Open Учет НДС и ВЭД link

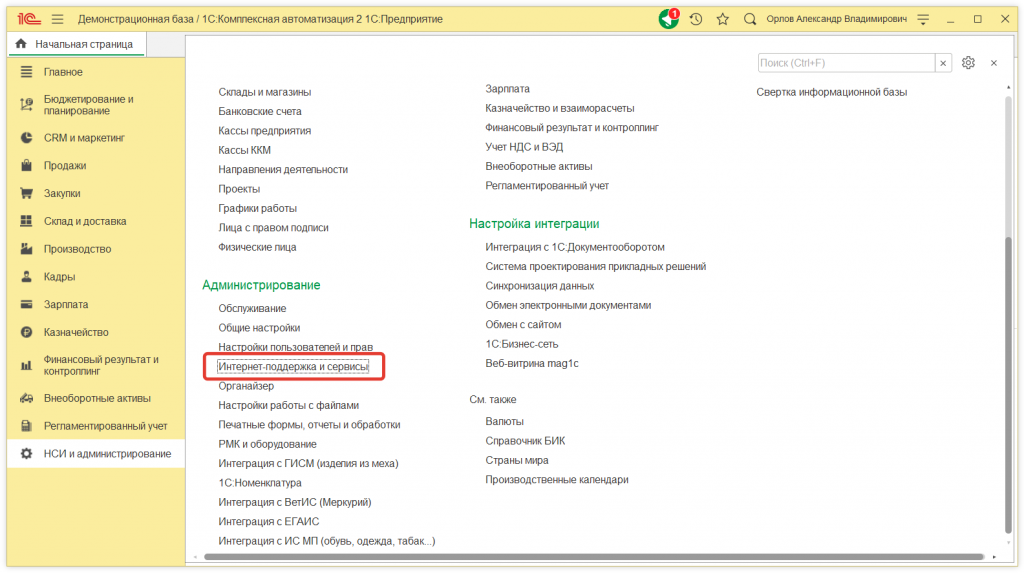524,147
